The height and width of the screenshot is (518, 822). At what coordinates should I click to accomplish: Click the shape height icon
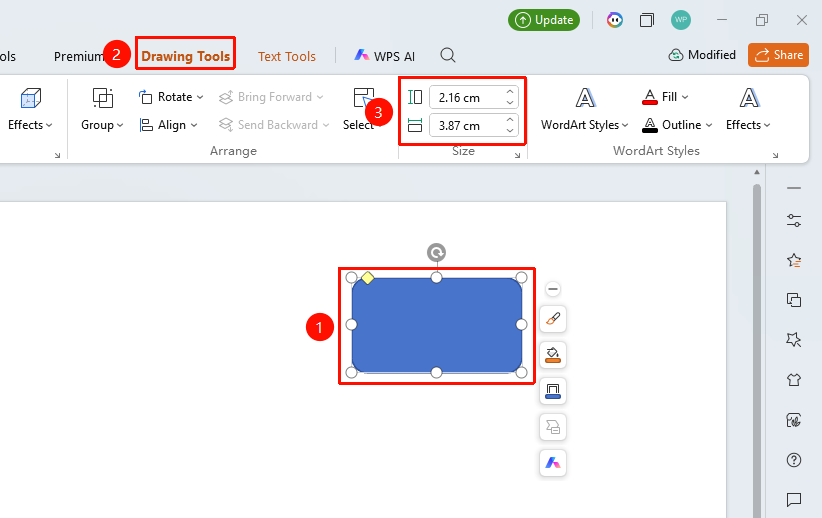coord(415,97)
